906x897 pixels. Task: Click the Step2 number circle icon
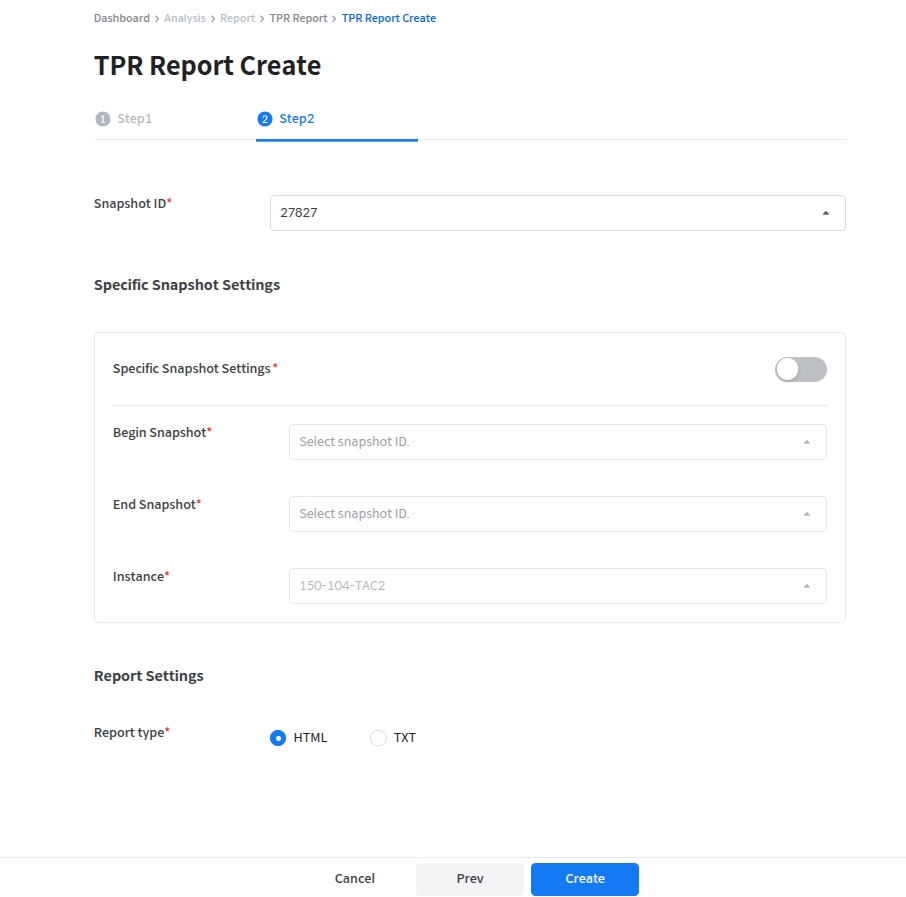265,119
